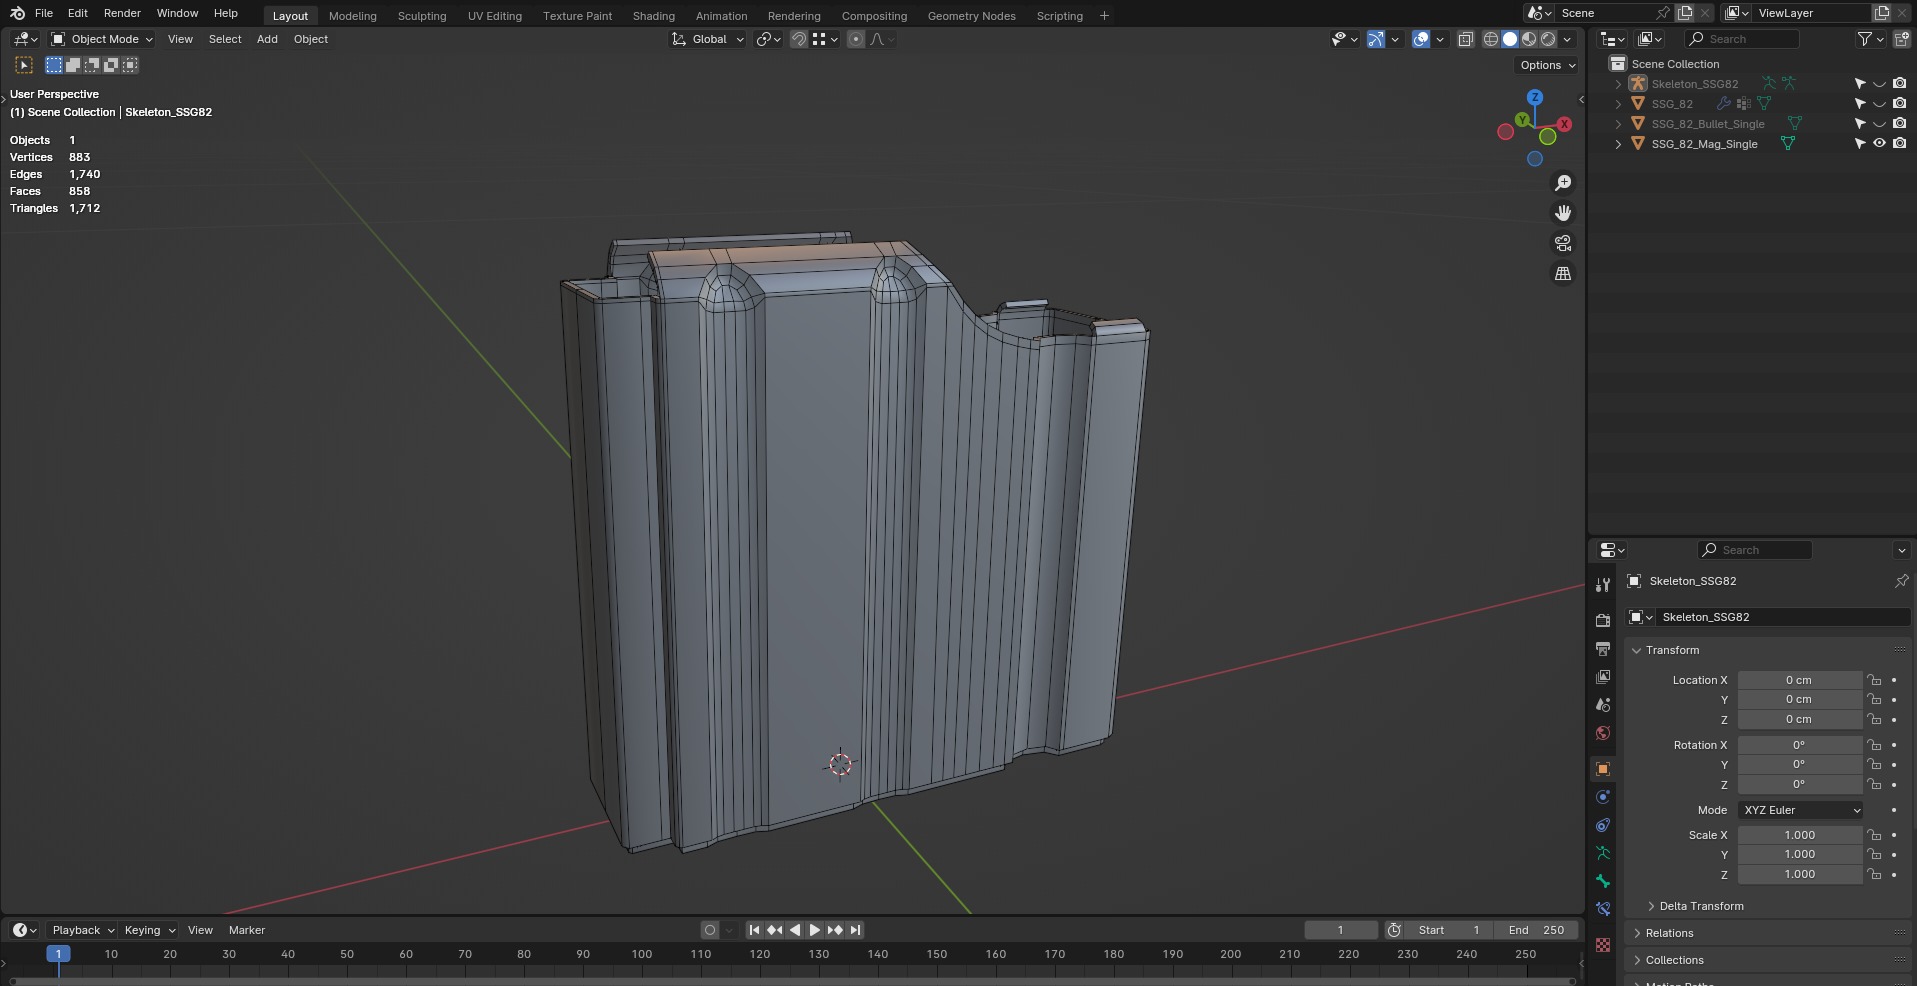Activate the pan view hand icon

1563,213
